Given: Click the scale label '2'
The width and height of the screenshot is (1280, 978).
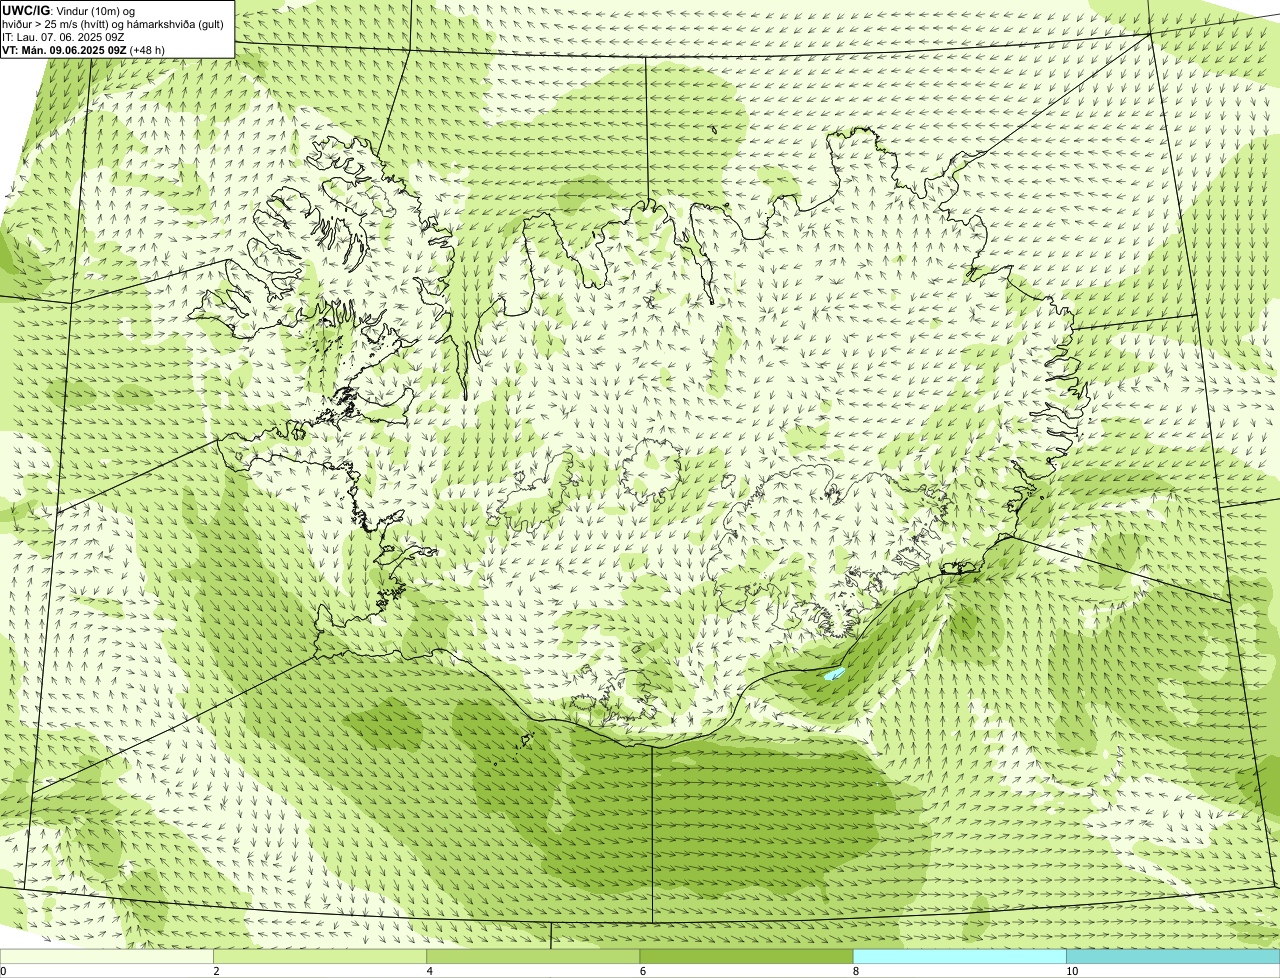Looking at the screenshot, I should [x=216, y=971].
